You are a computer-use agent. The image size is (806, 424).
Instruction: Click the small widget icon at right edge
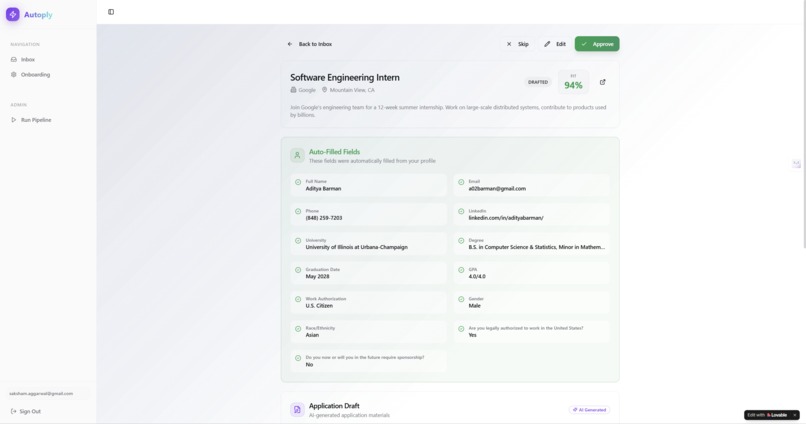[796, 164]
